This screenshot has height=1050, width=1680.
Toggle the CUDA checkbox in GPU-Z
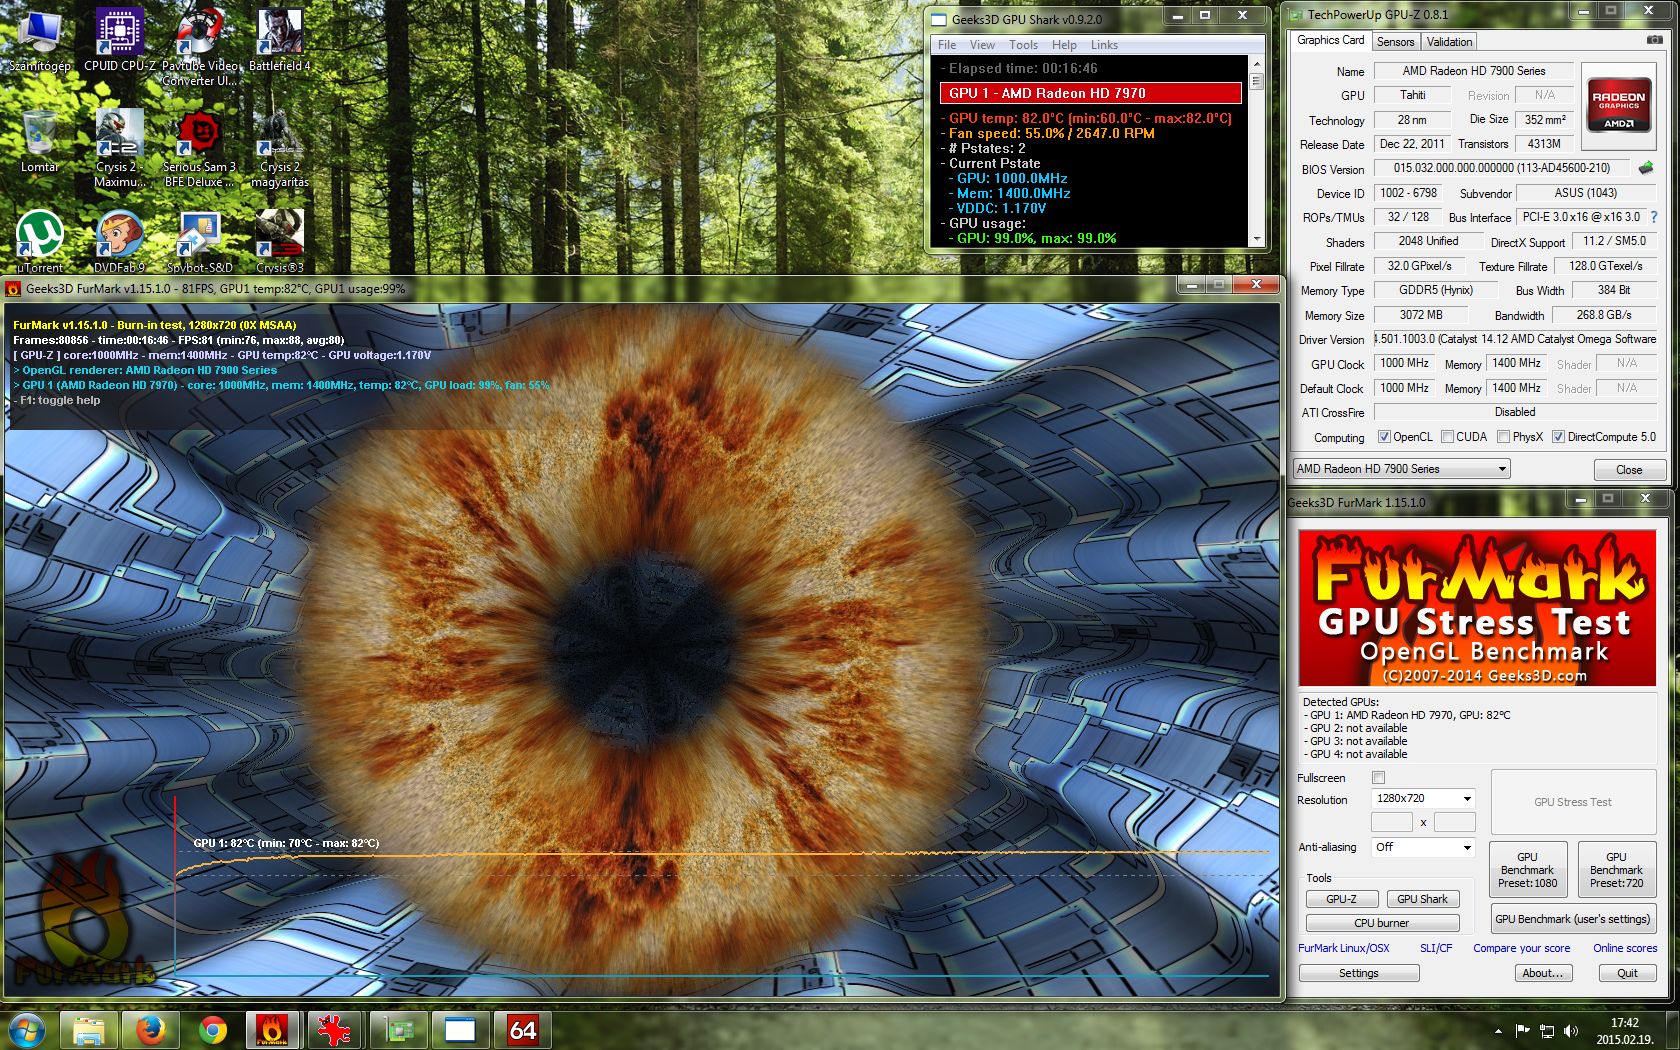tap(1447, 437)
